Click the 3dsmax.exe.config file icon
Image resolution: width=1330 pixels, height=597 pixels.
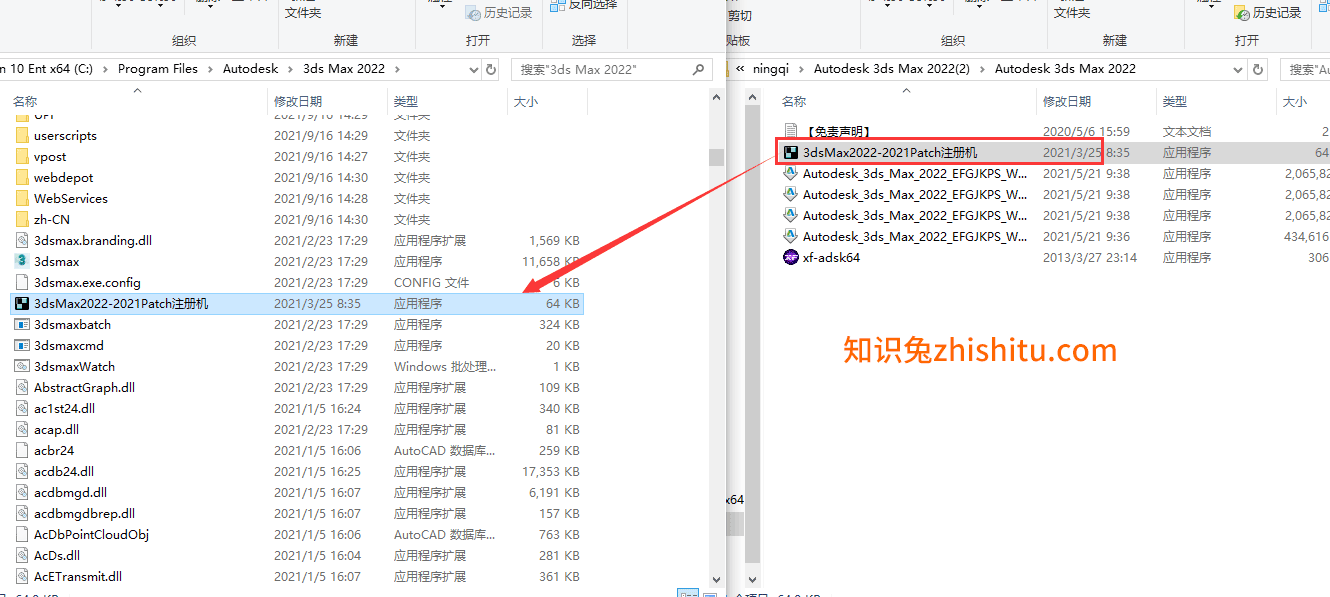pos(22,283)
